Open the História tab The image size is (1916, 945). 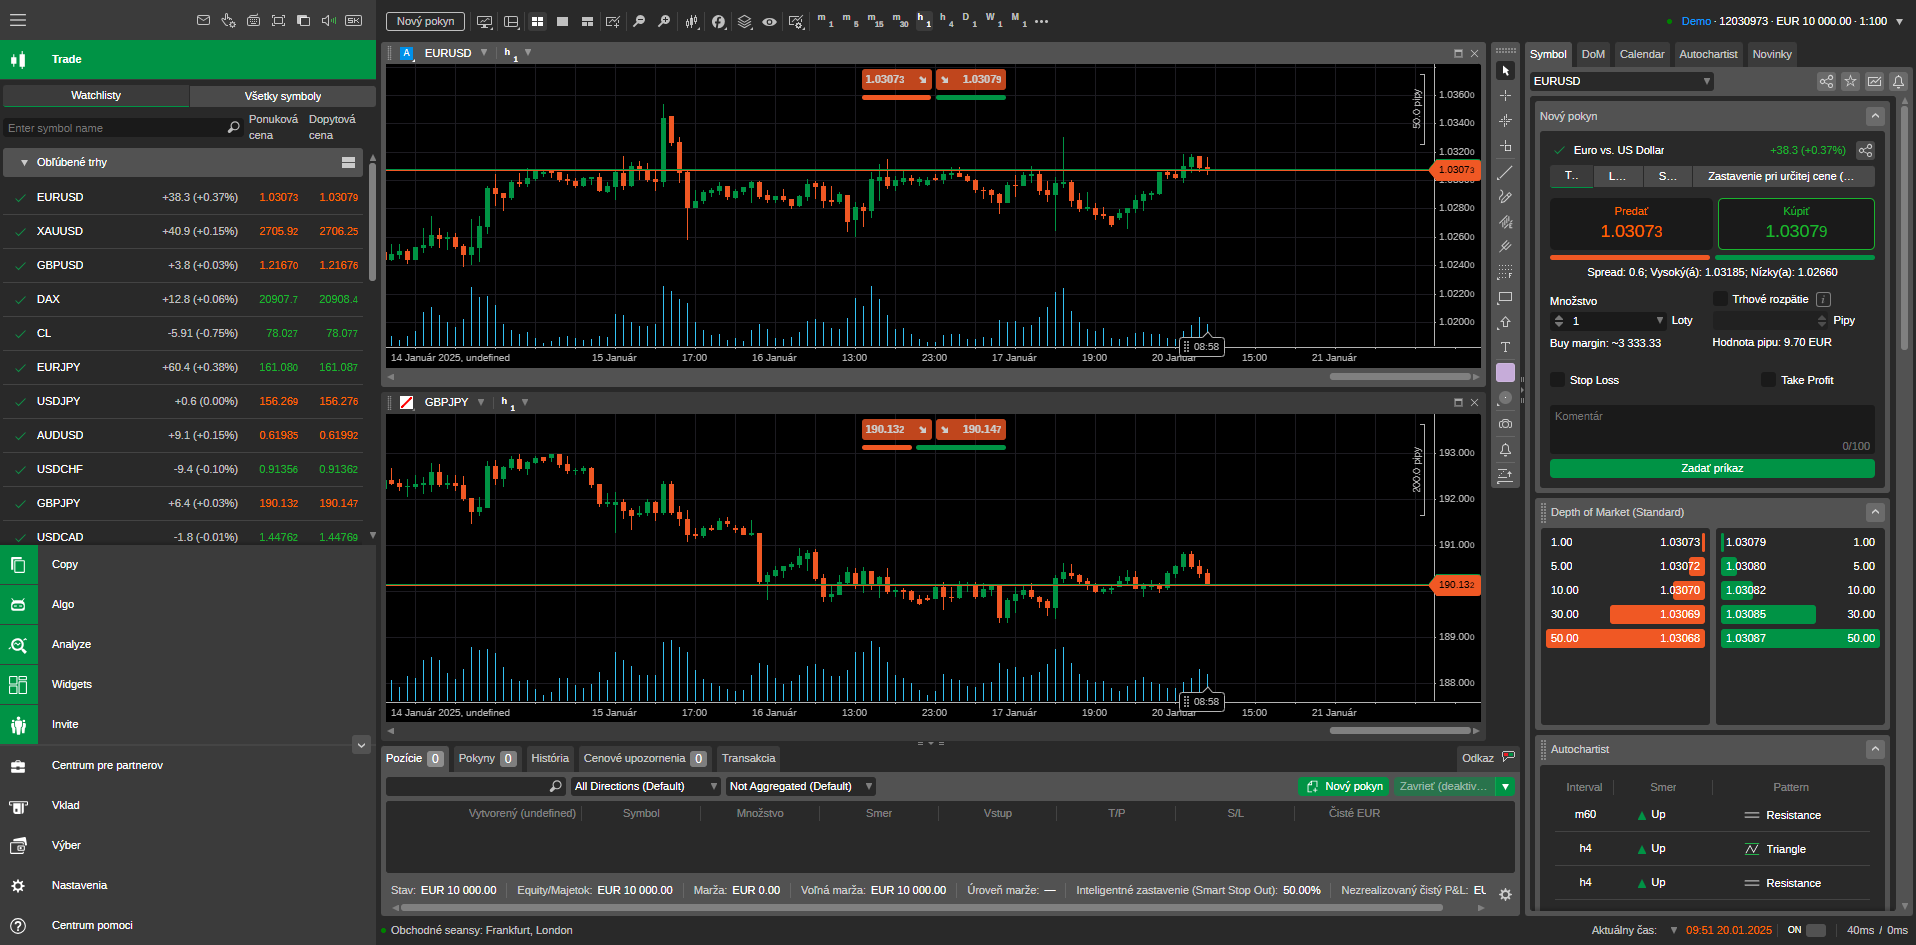tap(549, 758)
